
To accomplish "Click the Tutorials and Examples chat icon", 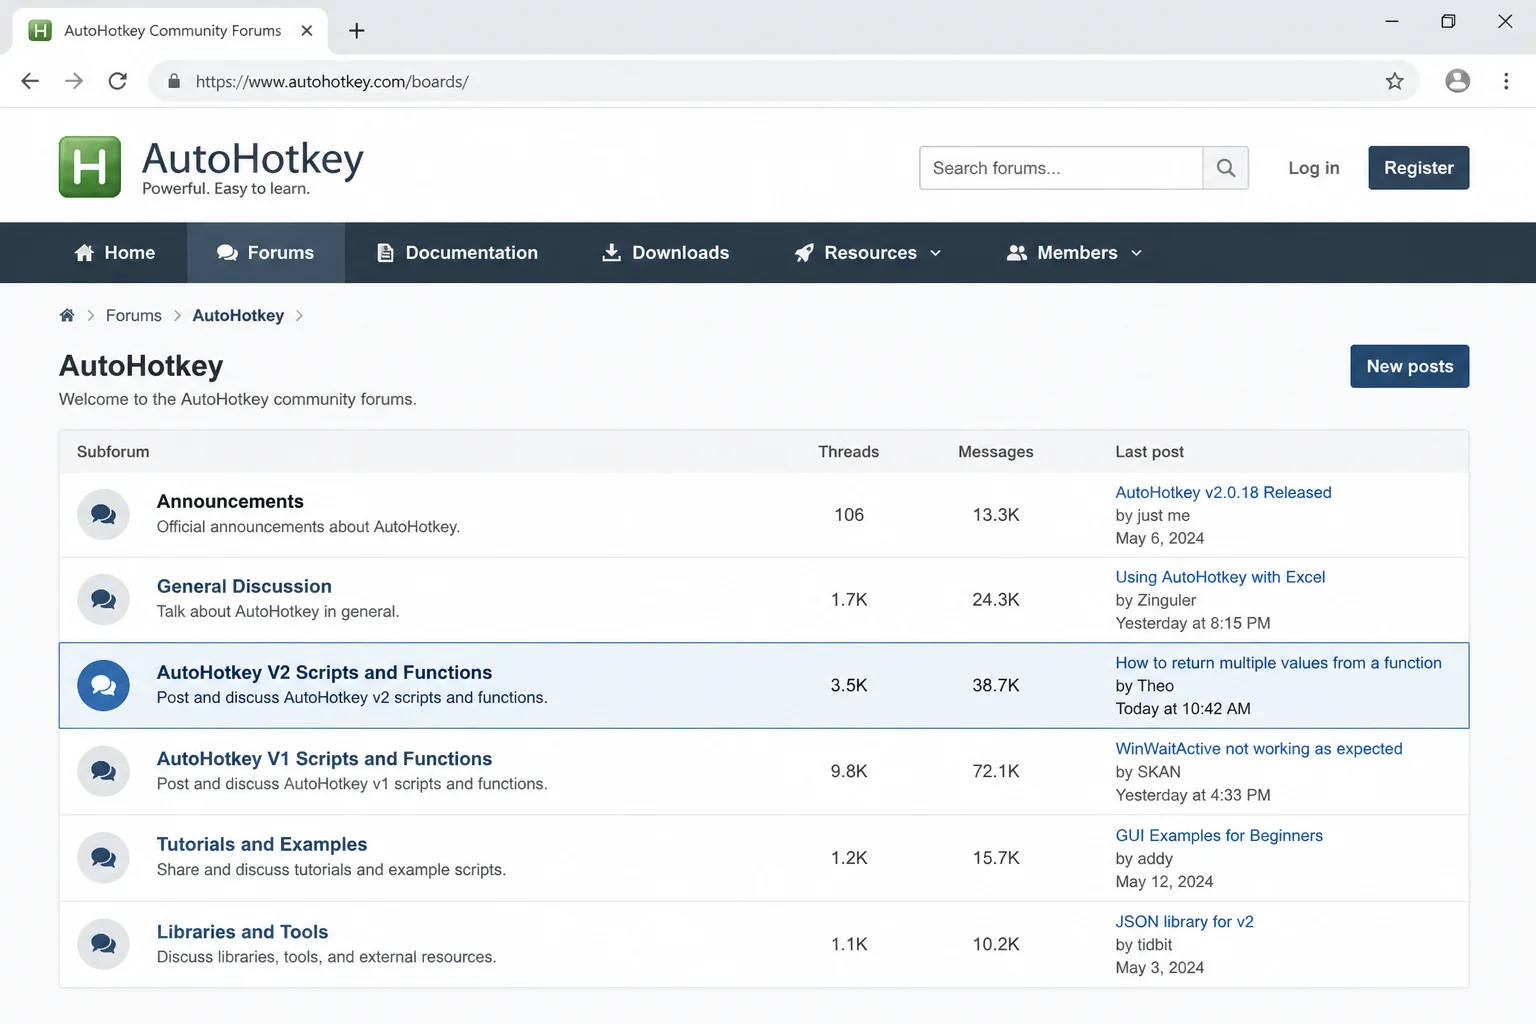I will point(103,858).
